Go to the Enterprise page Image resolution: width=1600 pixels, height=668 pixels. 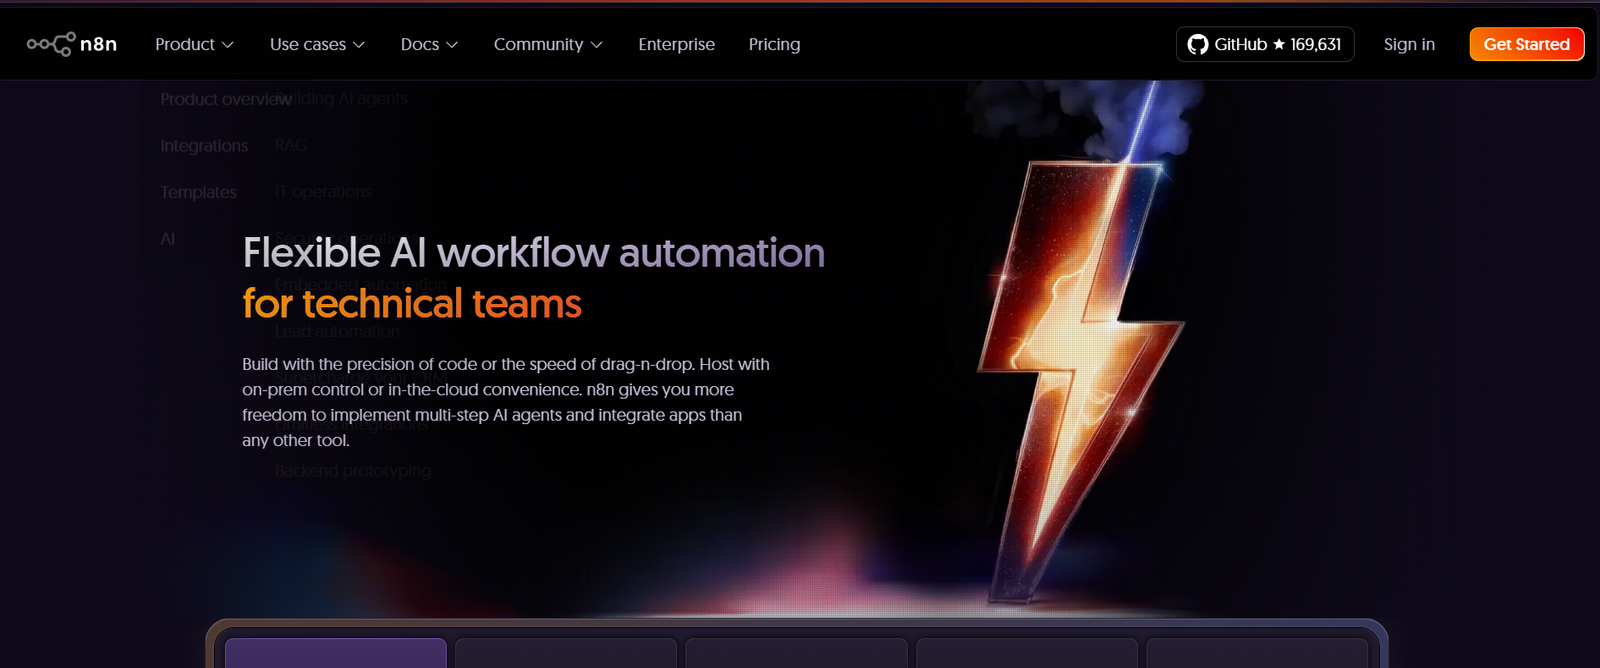point(677,44)
